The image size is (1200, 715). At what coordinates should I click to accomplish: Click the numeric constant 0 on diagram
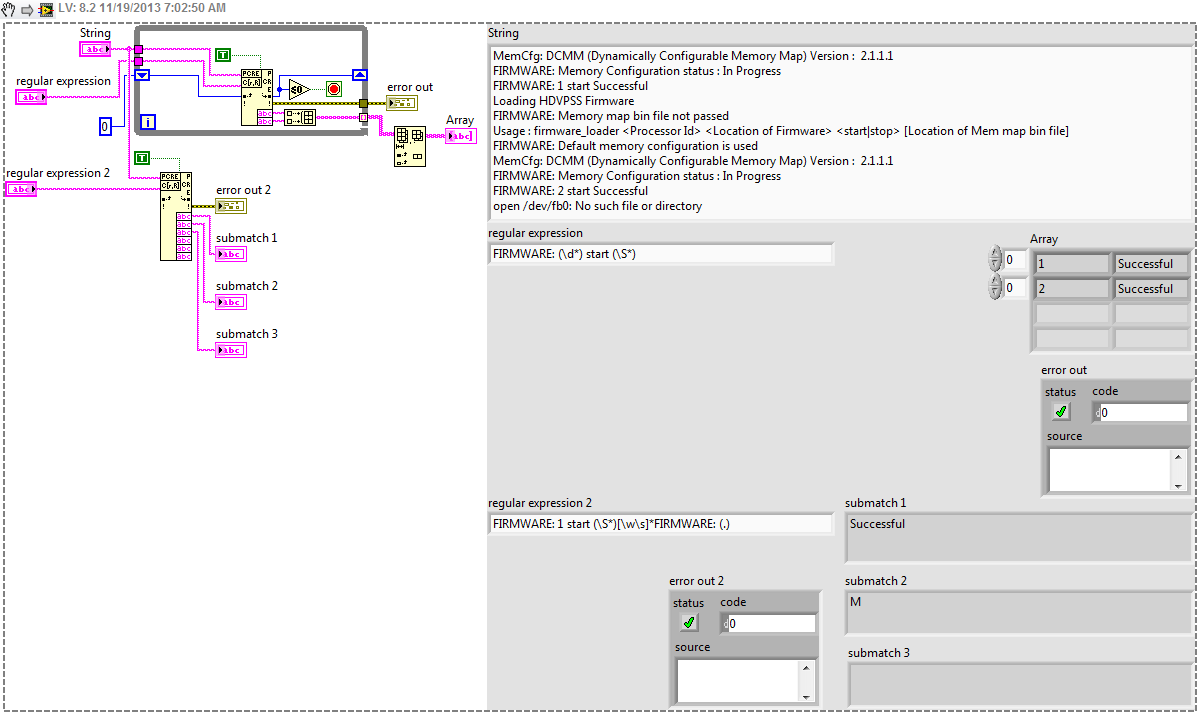105,126
